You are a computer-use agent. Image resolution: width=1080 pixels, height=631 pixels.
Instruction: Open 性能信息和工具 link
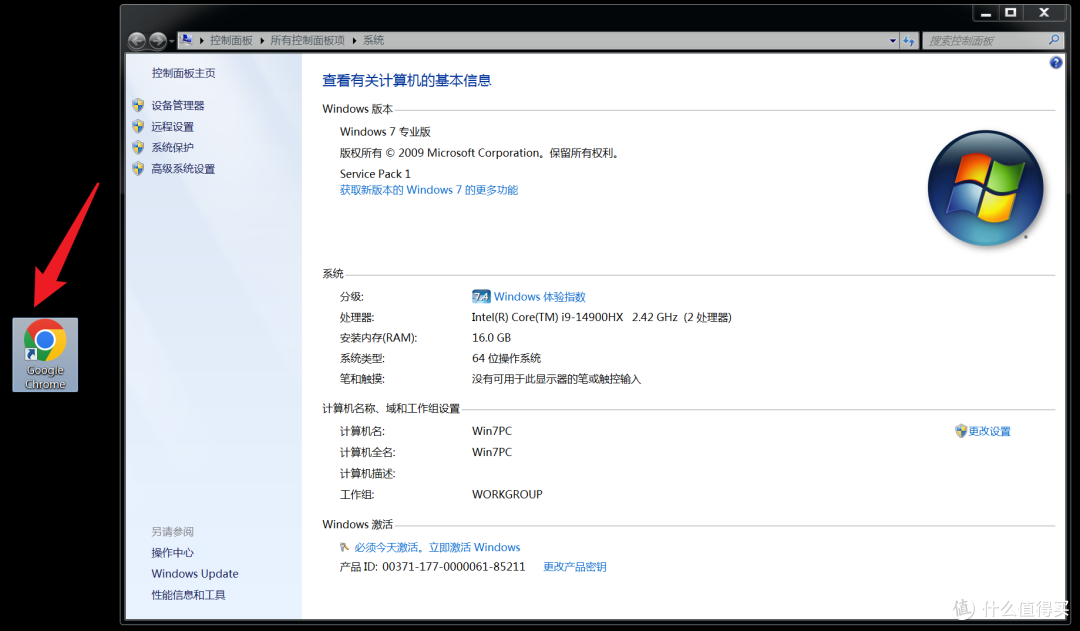(188, 595)
